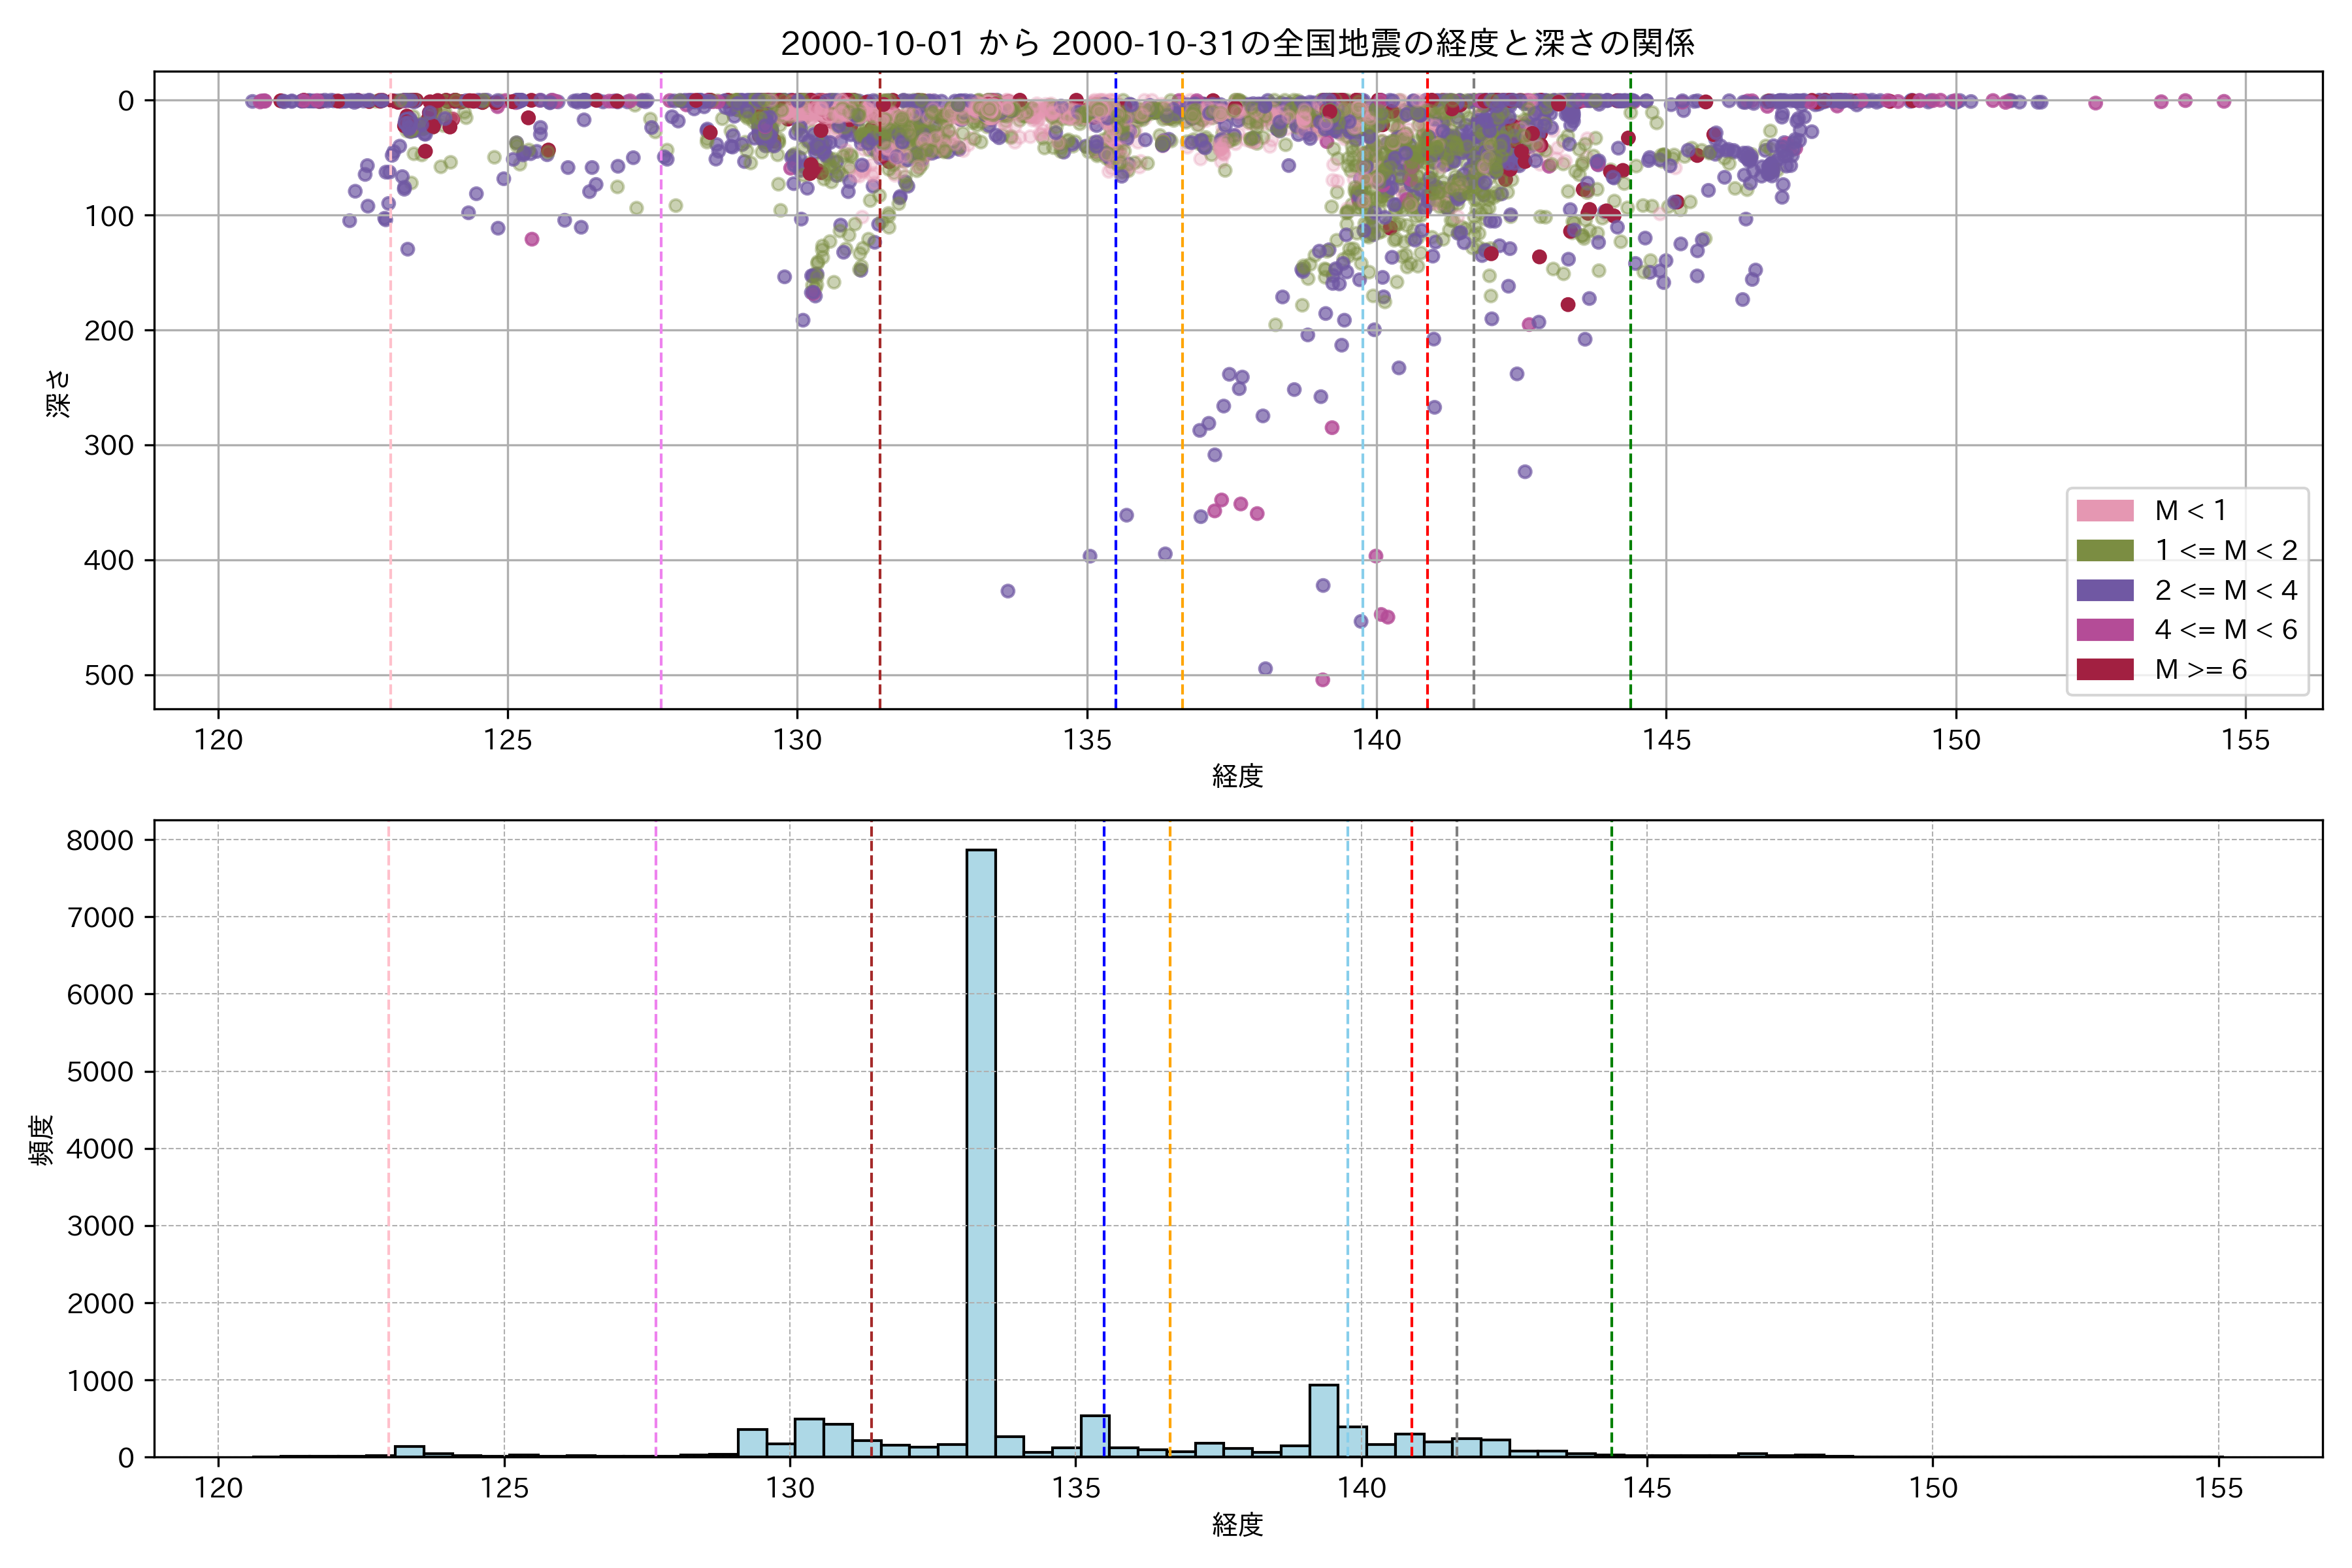The height and width of the screenshot is (1568, 2352).
Task: Click the purple 2 <= M < 4 legend swatch
Action: (2104, 590)
